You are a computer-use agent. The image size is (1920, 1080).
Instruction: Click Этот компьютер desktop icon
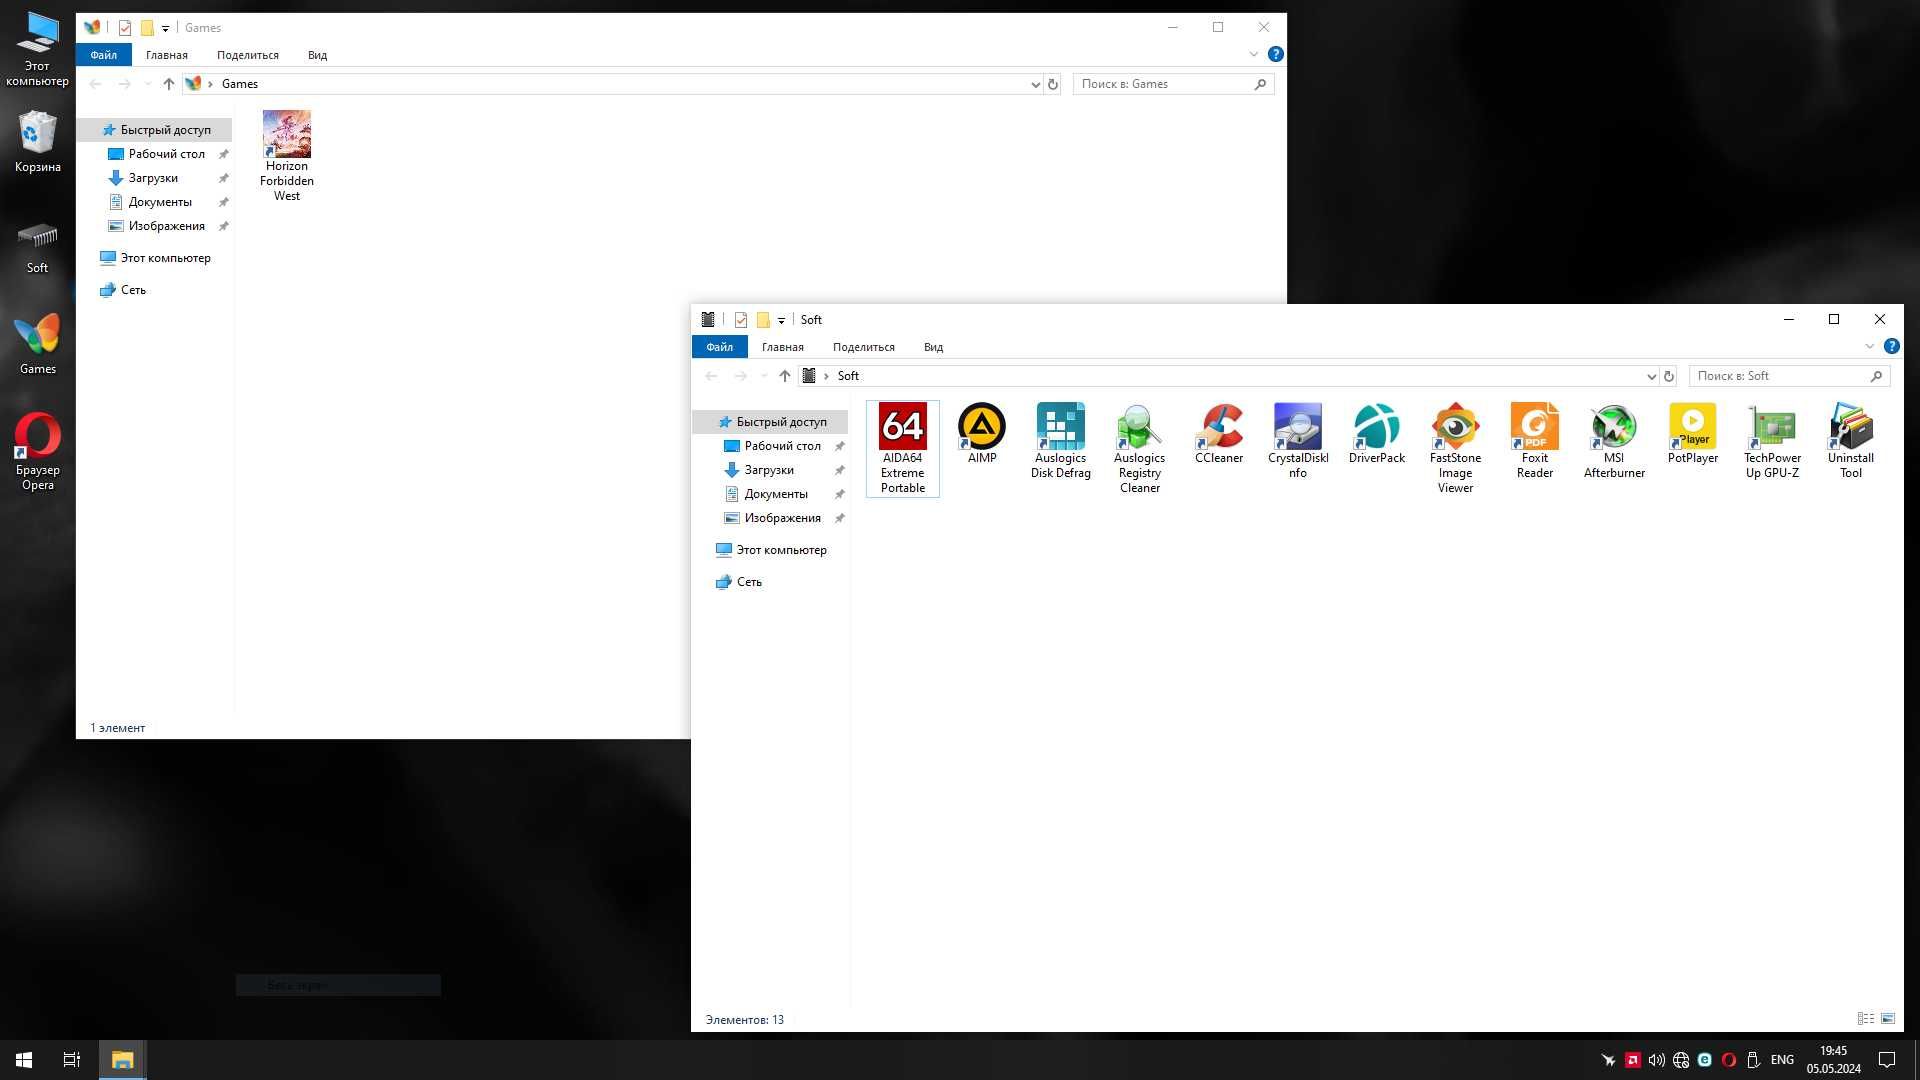tap(37, 48)
